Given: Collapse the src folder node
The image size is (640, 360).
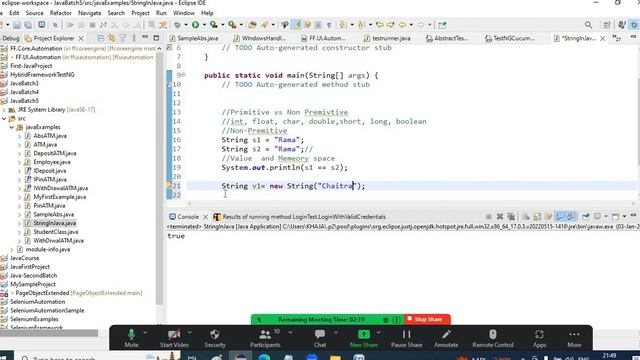Looking at the screenshot, I should click(x=4, y=118).
